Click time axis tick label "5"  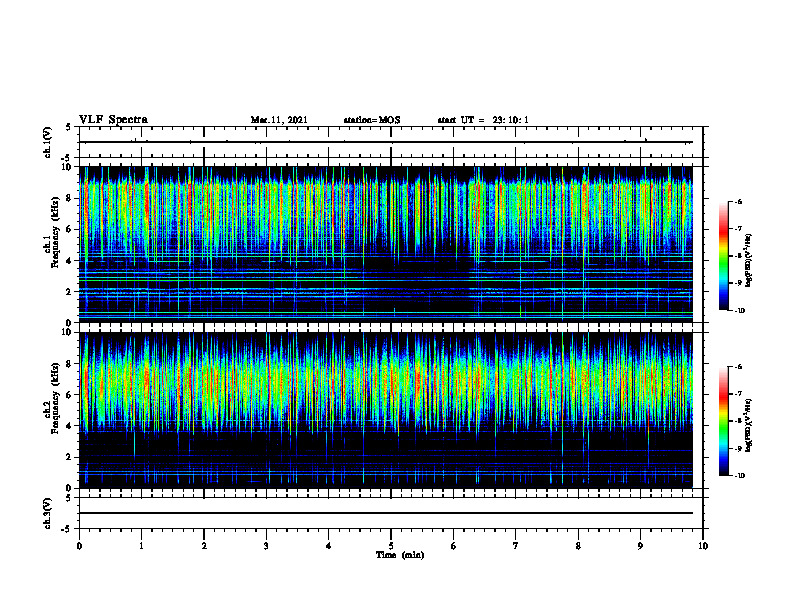coord(391,546)
